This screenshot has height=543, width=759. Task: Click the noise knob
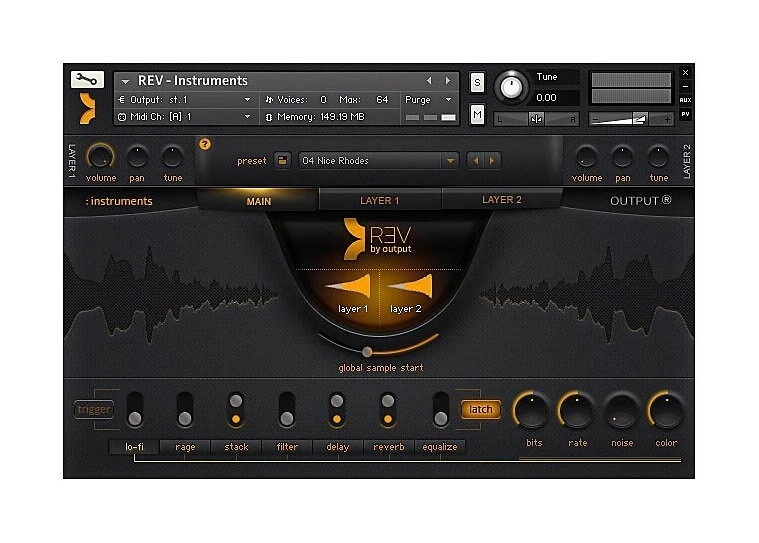click(622, 410)
